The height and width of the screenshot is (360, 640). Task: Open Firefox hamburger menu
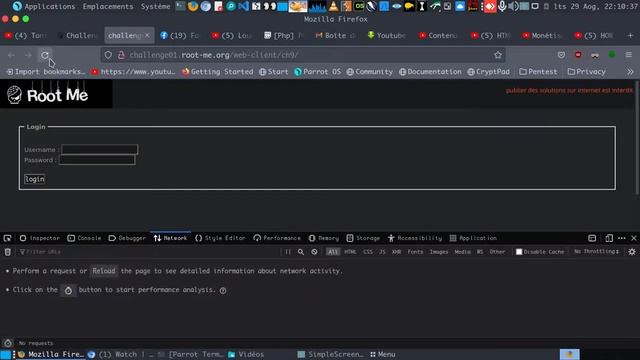629,55
